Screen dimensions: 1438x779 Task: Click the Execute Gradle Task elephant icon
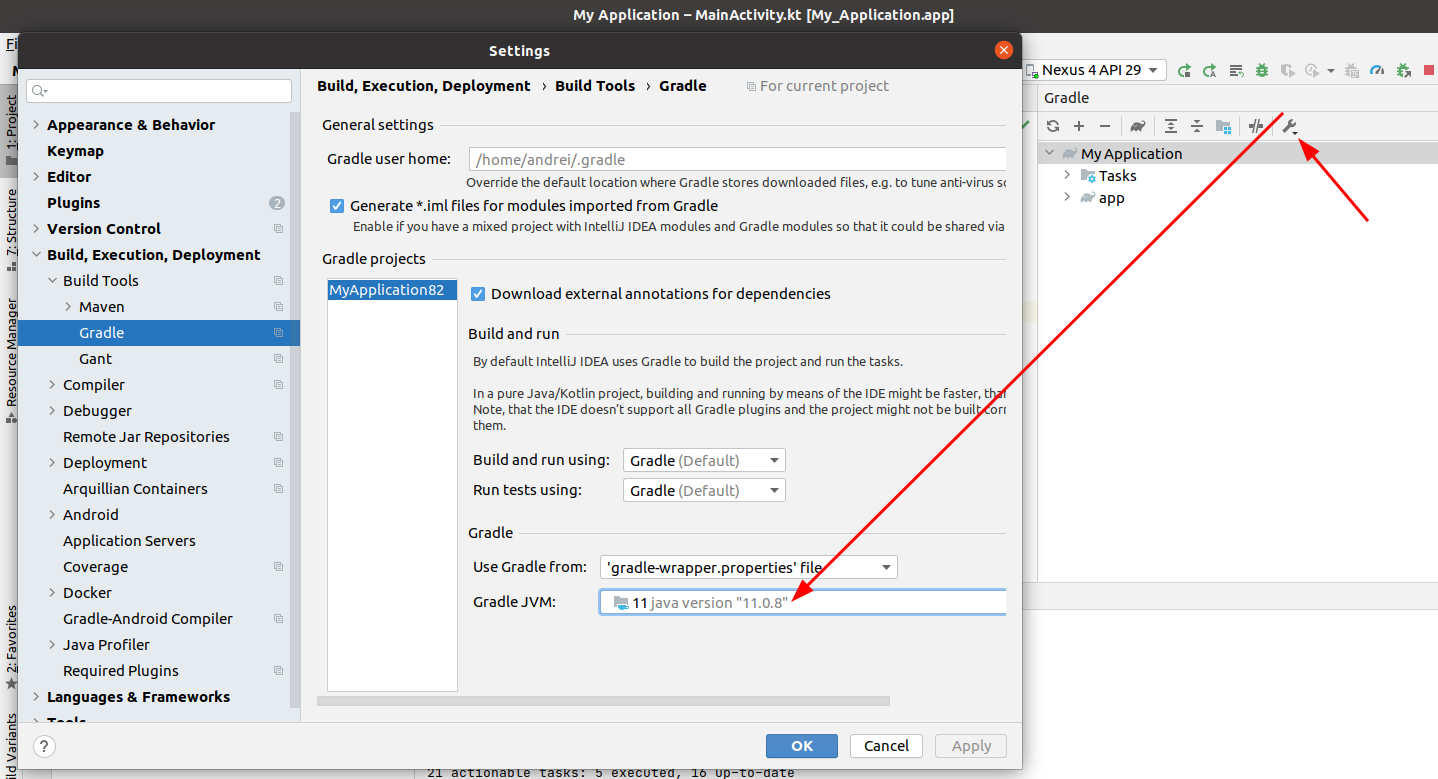coord(1138,126)
